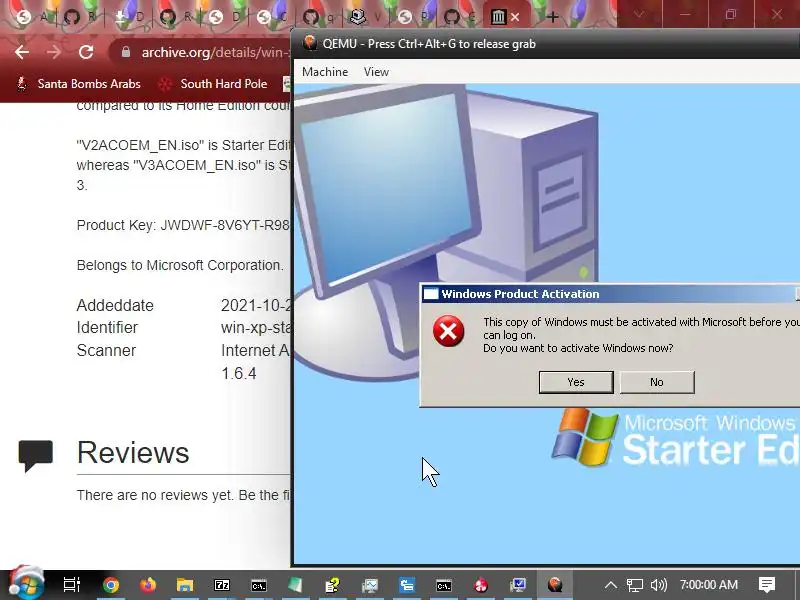This screenshot has height=600, width=800.
Task: Click the padlock site info icon
Action: click(x=126, y=52)
